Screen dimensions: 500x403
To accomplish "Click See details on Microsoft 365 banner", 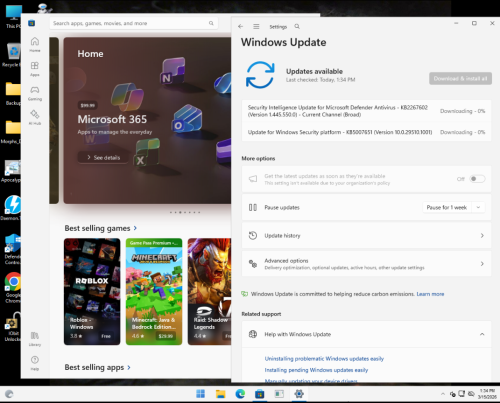I will click(x=103, y=157).
